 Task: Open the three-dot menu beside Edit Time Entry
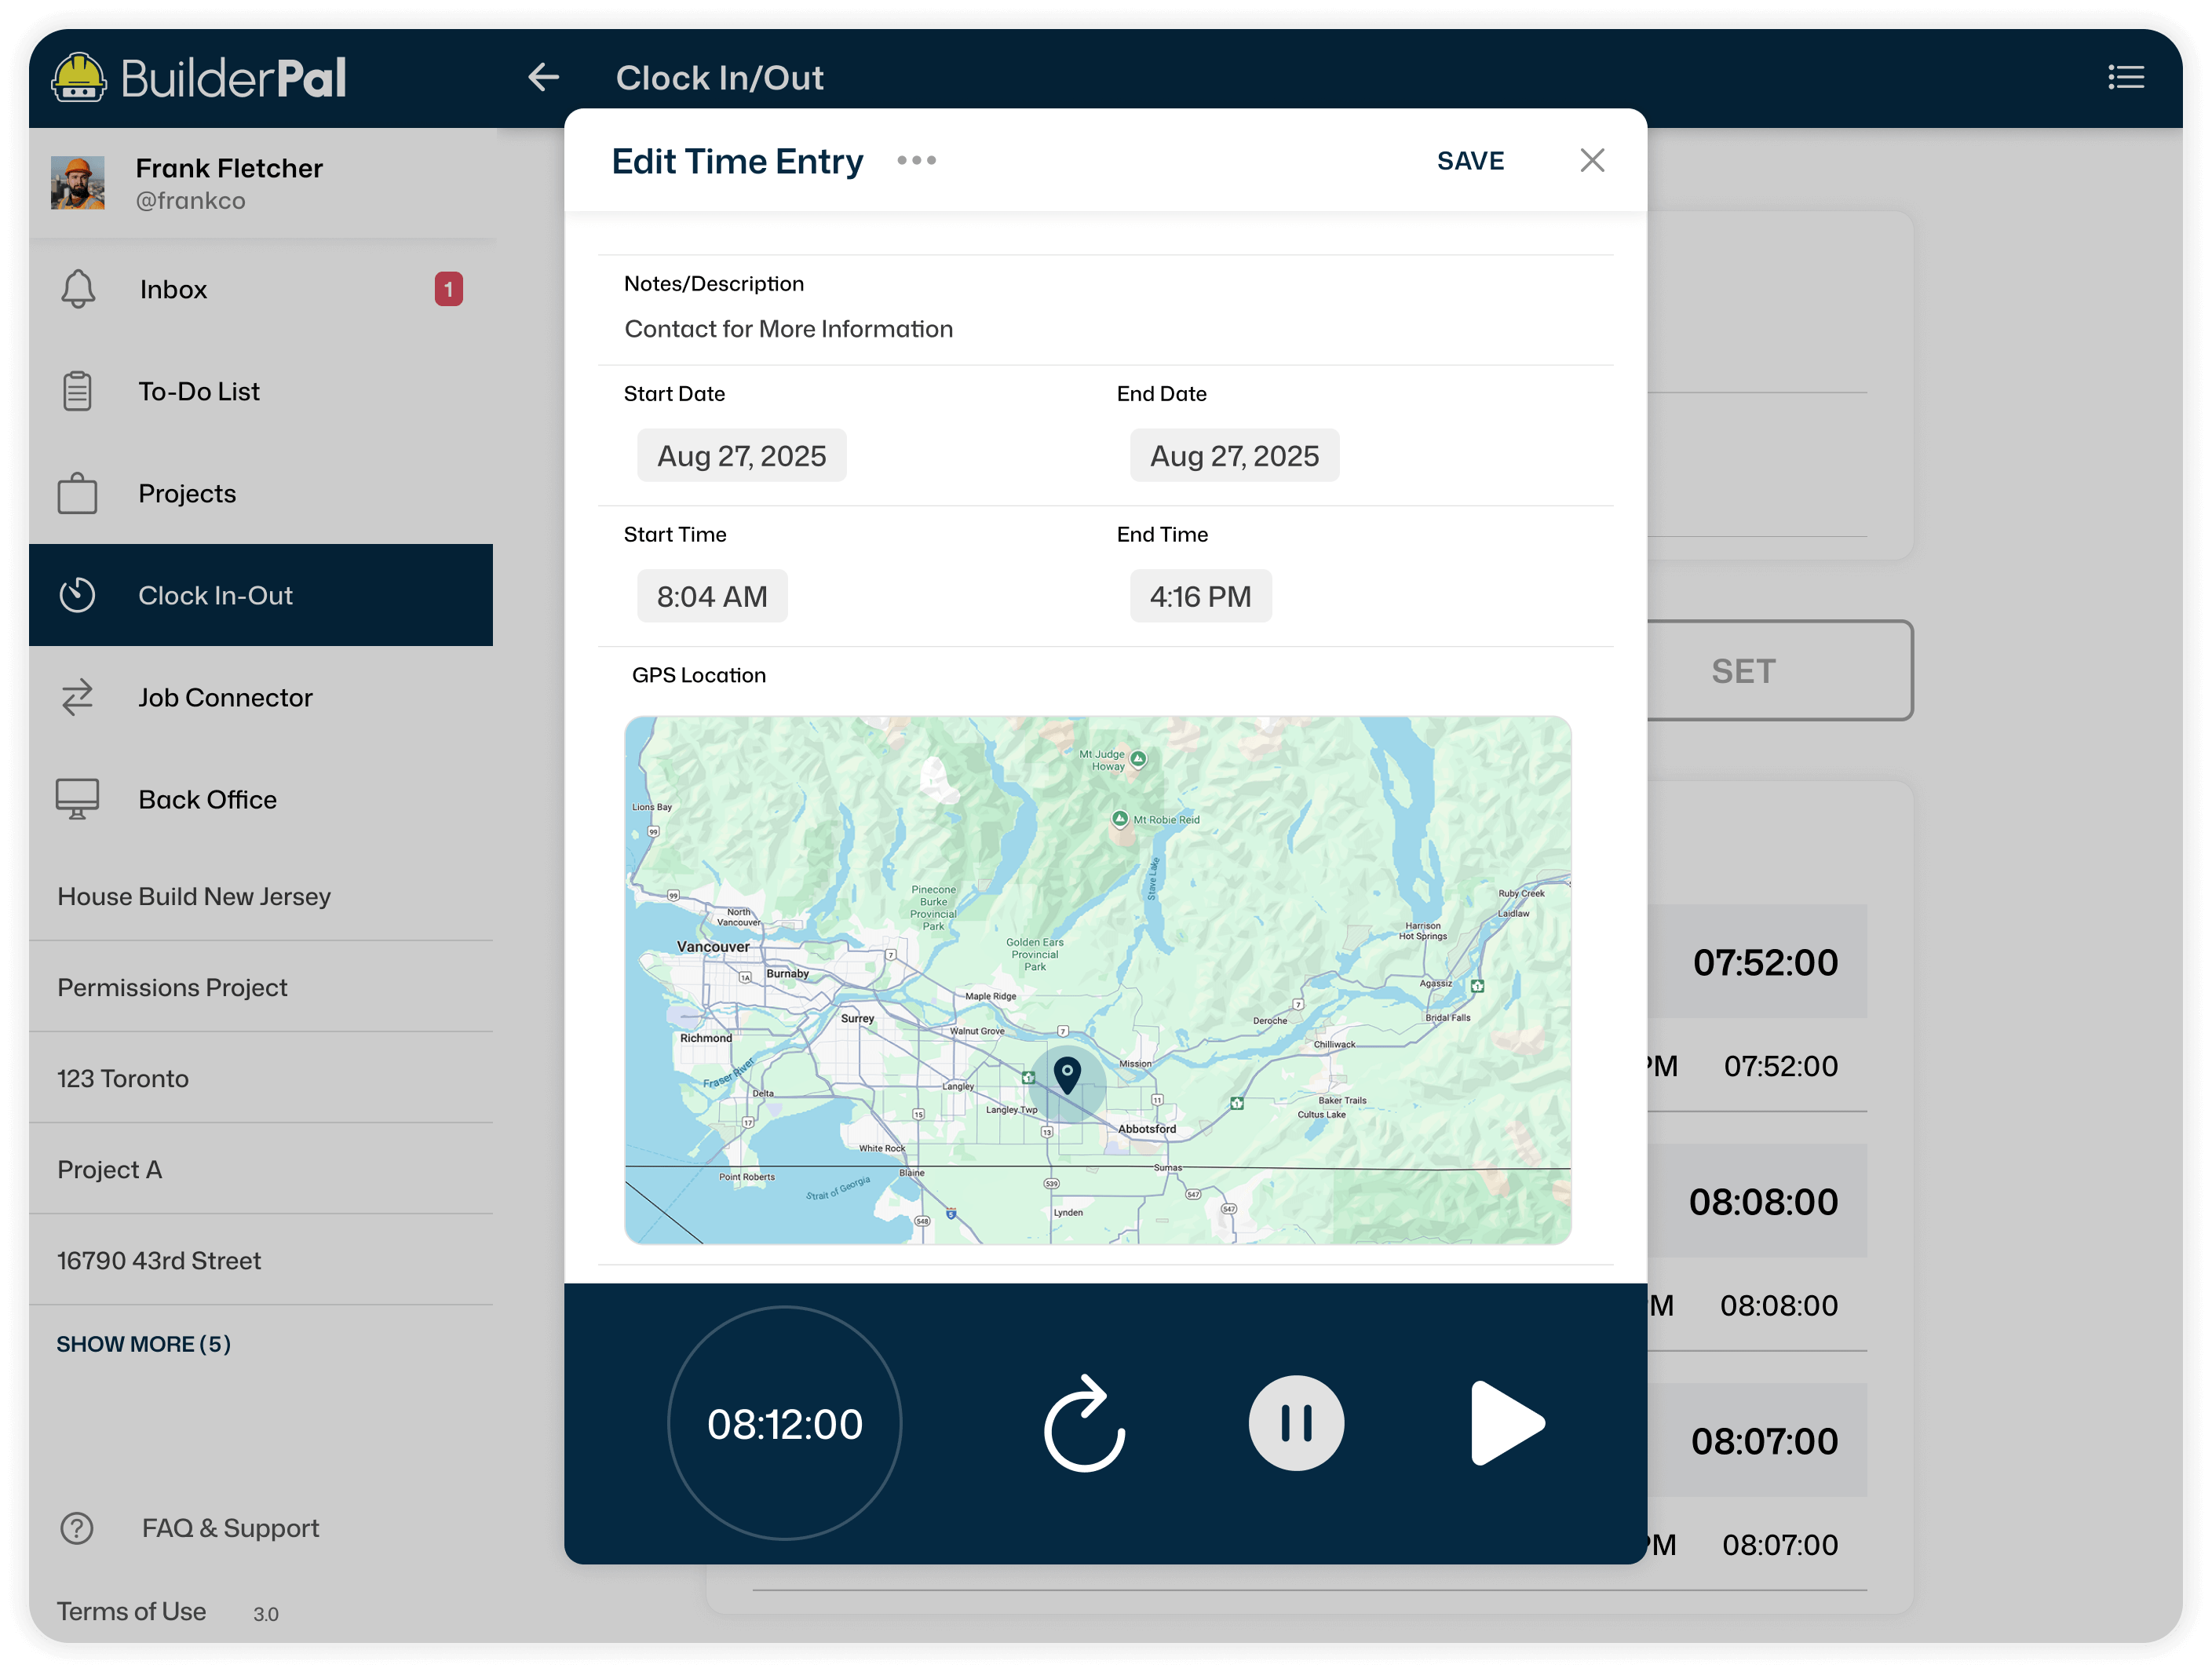[x=916, y=160]
